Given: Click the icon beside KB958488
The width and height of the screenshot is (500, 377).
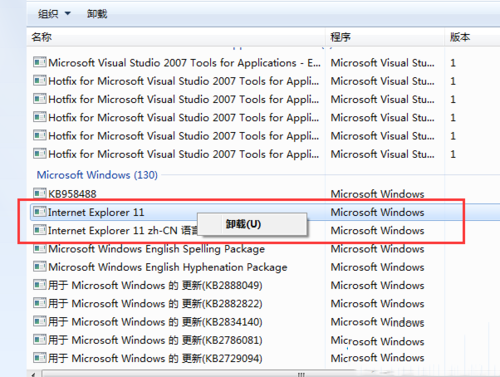Looking at the screenshot, I should (40, 193).
